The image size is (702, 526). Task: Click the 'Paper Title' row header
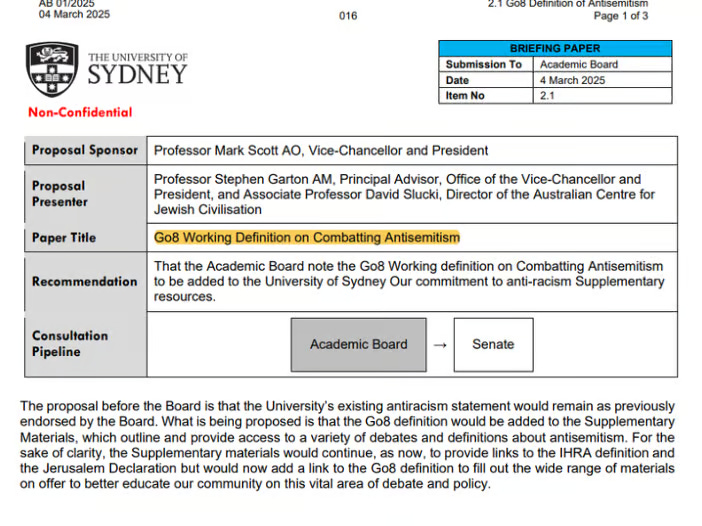(85, 237)
